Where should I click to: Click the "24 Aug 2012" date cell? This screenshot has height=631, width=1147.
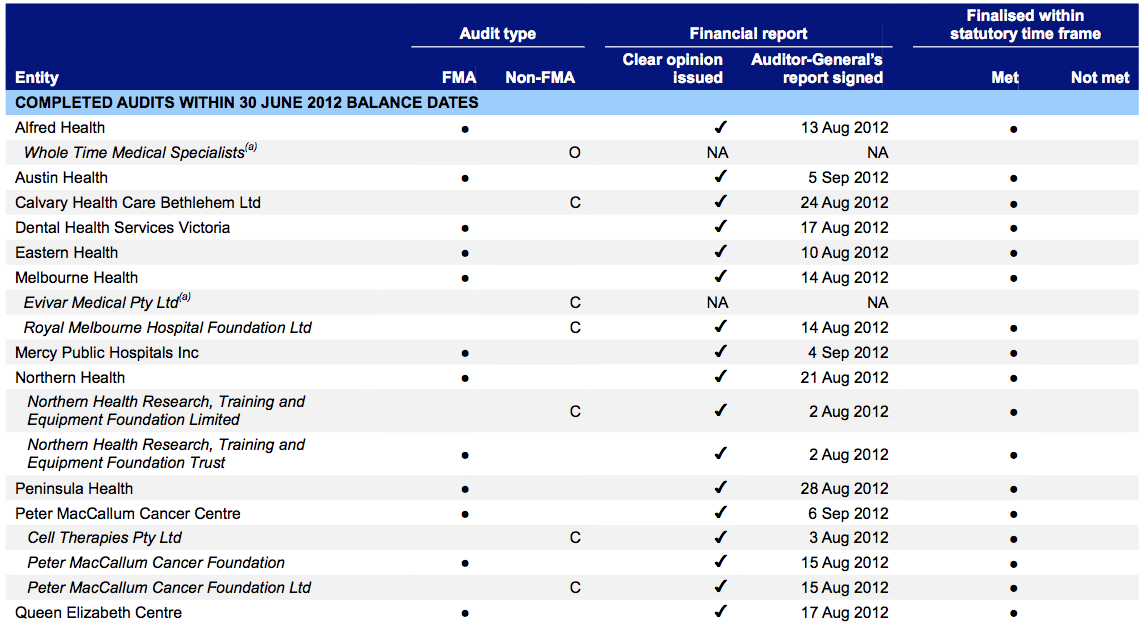click(x=844, y=203)
